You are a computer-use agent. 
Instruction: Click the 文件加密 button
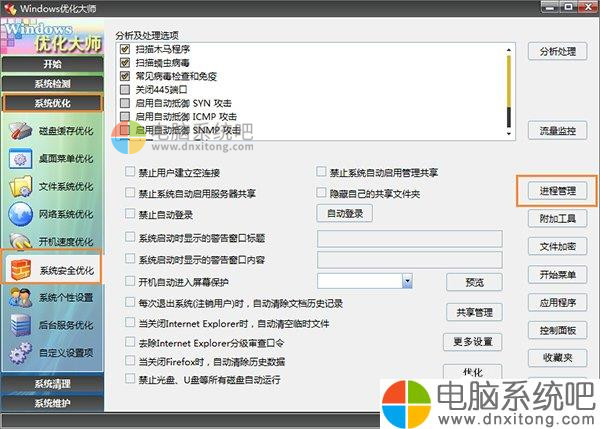coord(558,246)
